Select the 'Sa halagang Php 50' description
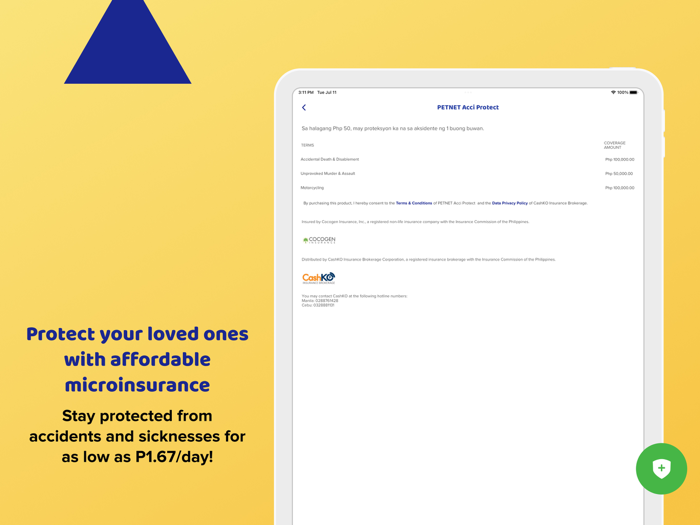700x525 pixels. pyautogui.click(x=393, y=129)
